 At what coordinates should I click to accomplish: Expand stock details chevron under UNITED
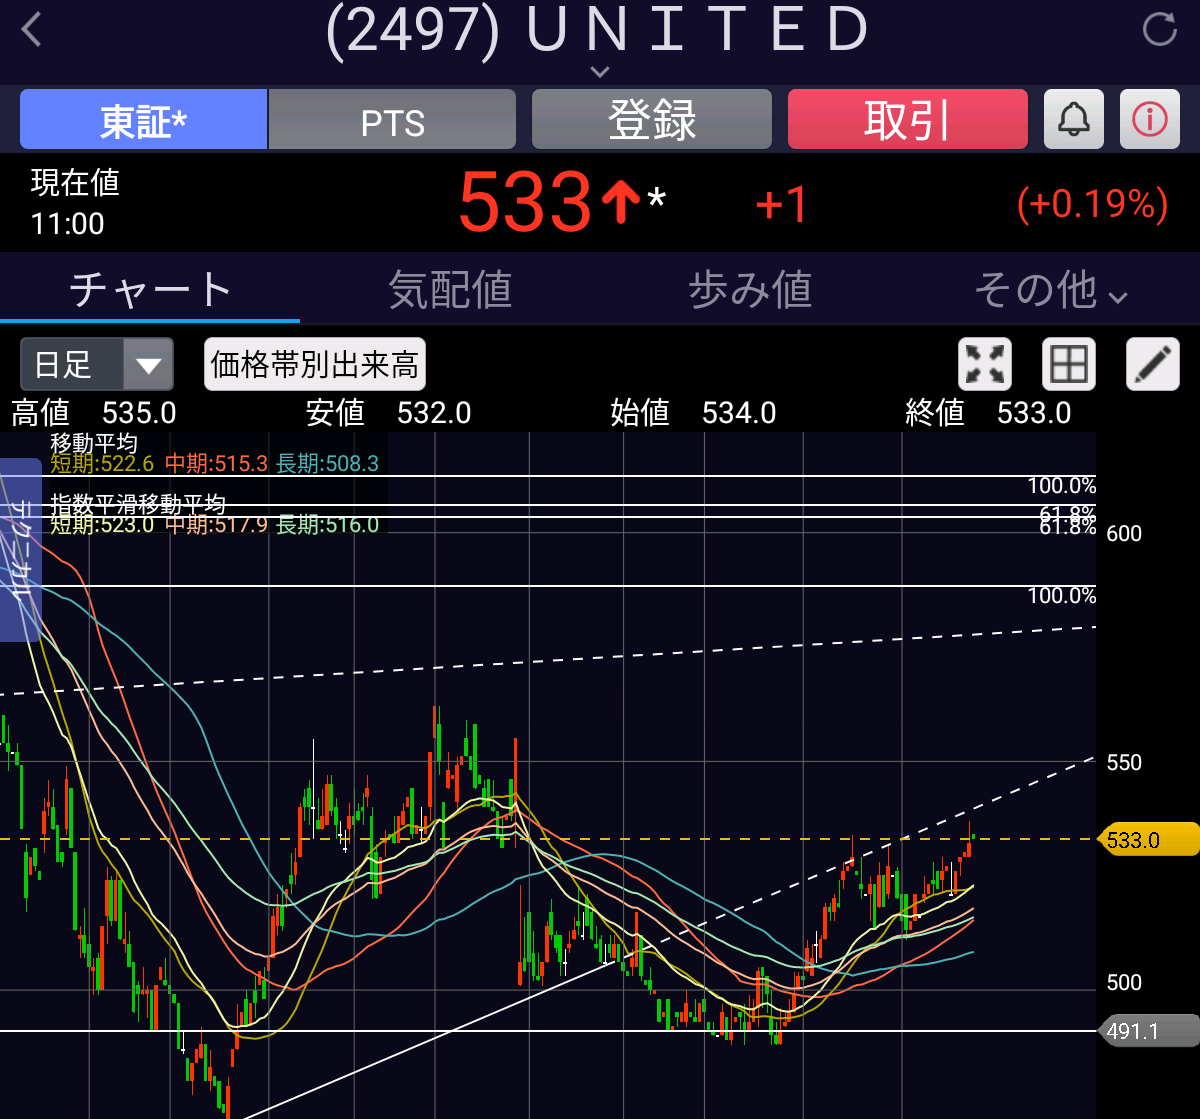(600, 71)
